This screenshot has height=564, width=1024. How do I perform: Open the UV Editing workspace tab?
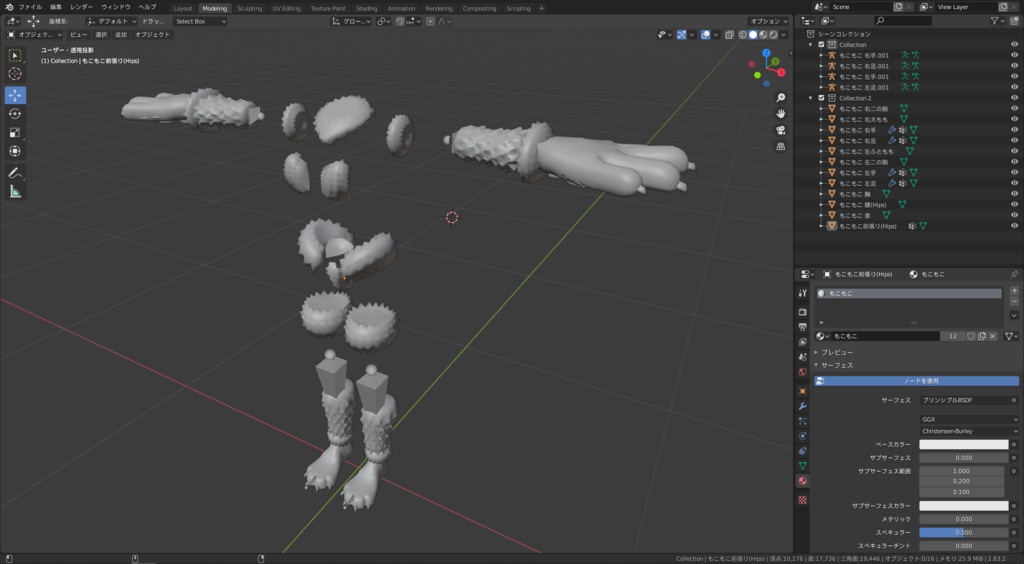pyautogui.click(x=286, y=8)
